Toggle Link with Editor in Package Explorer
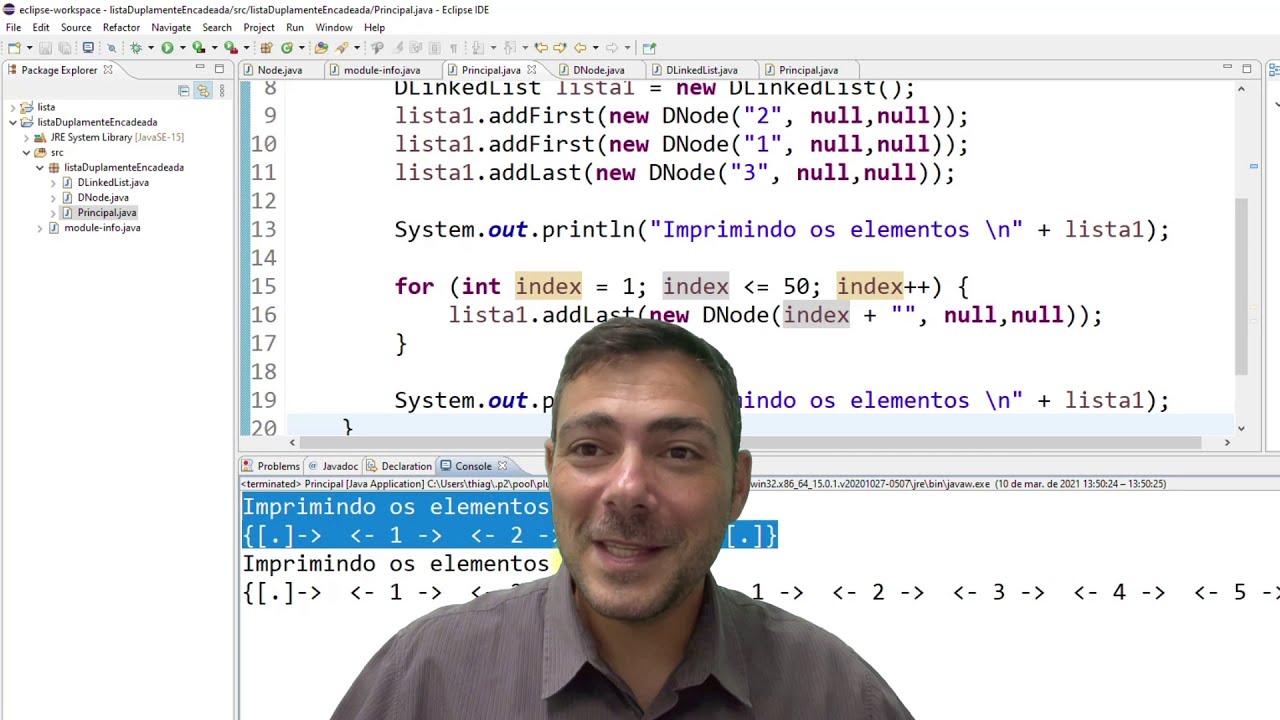Image resolution: width=1280 pixels, height=720 pixels. [203, 90]
